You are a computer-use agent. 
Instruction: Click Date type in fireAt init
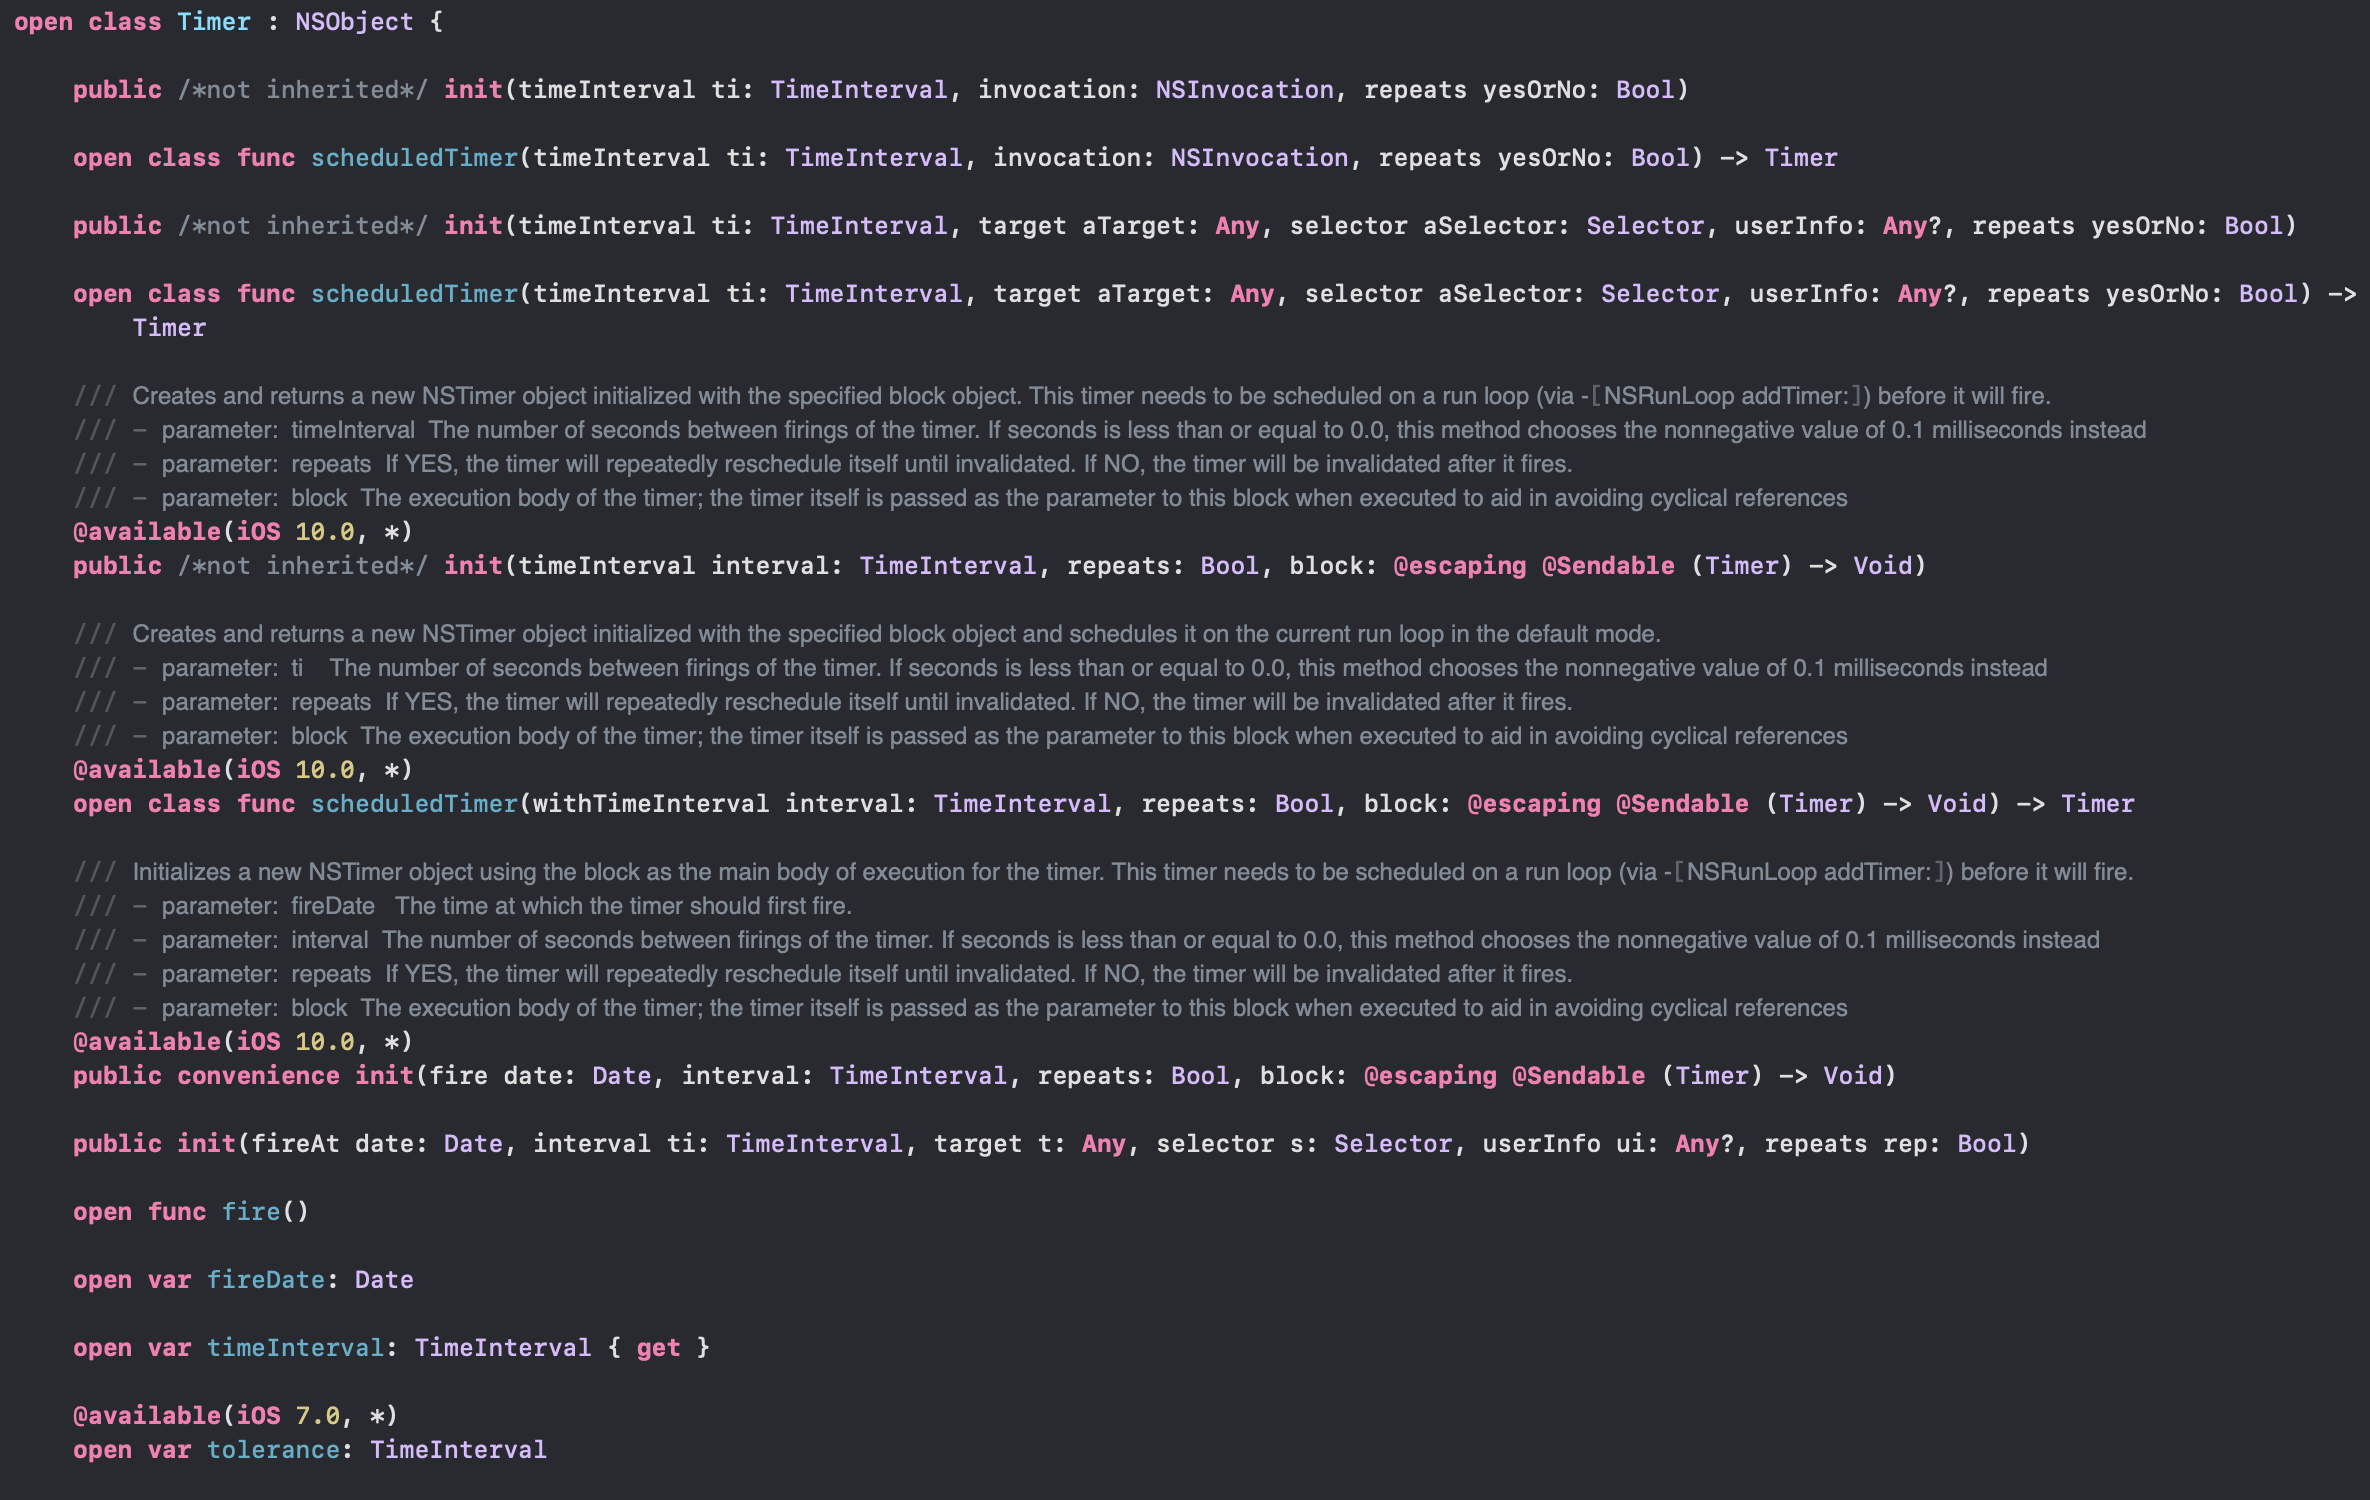click(x=473, y=1144)
